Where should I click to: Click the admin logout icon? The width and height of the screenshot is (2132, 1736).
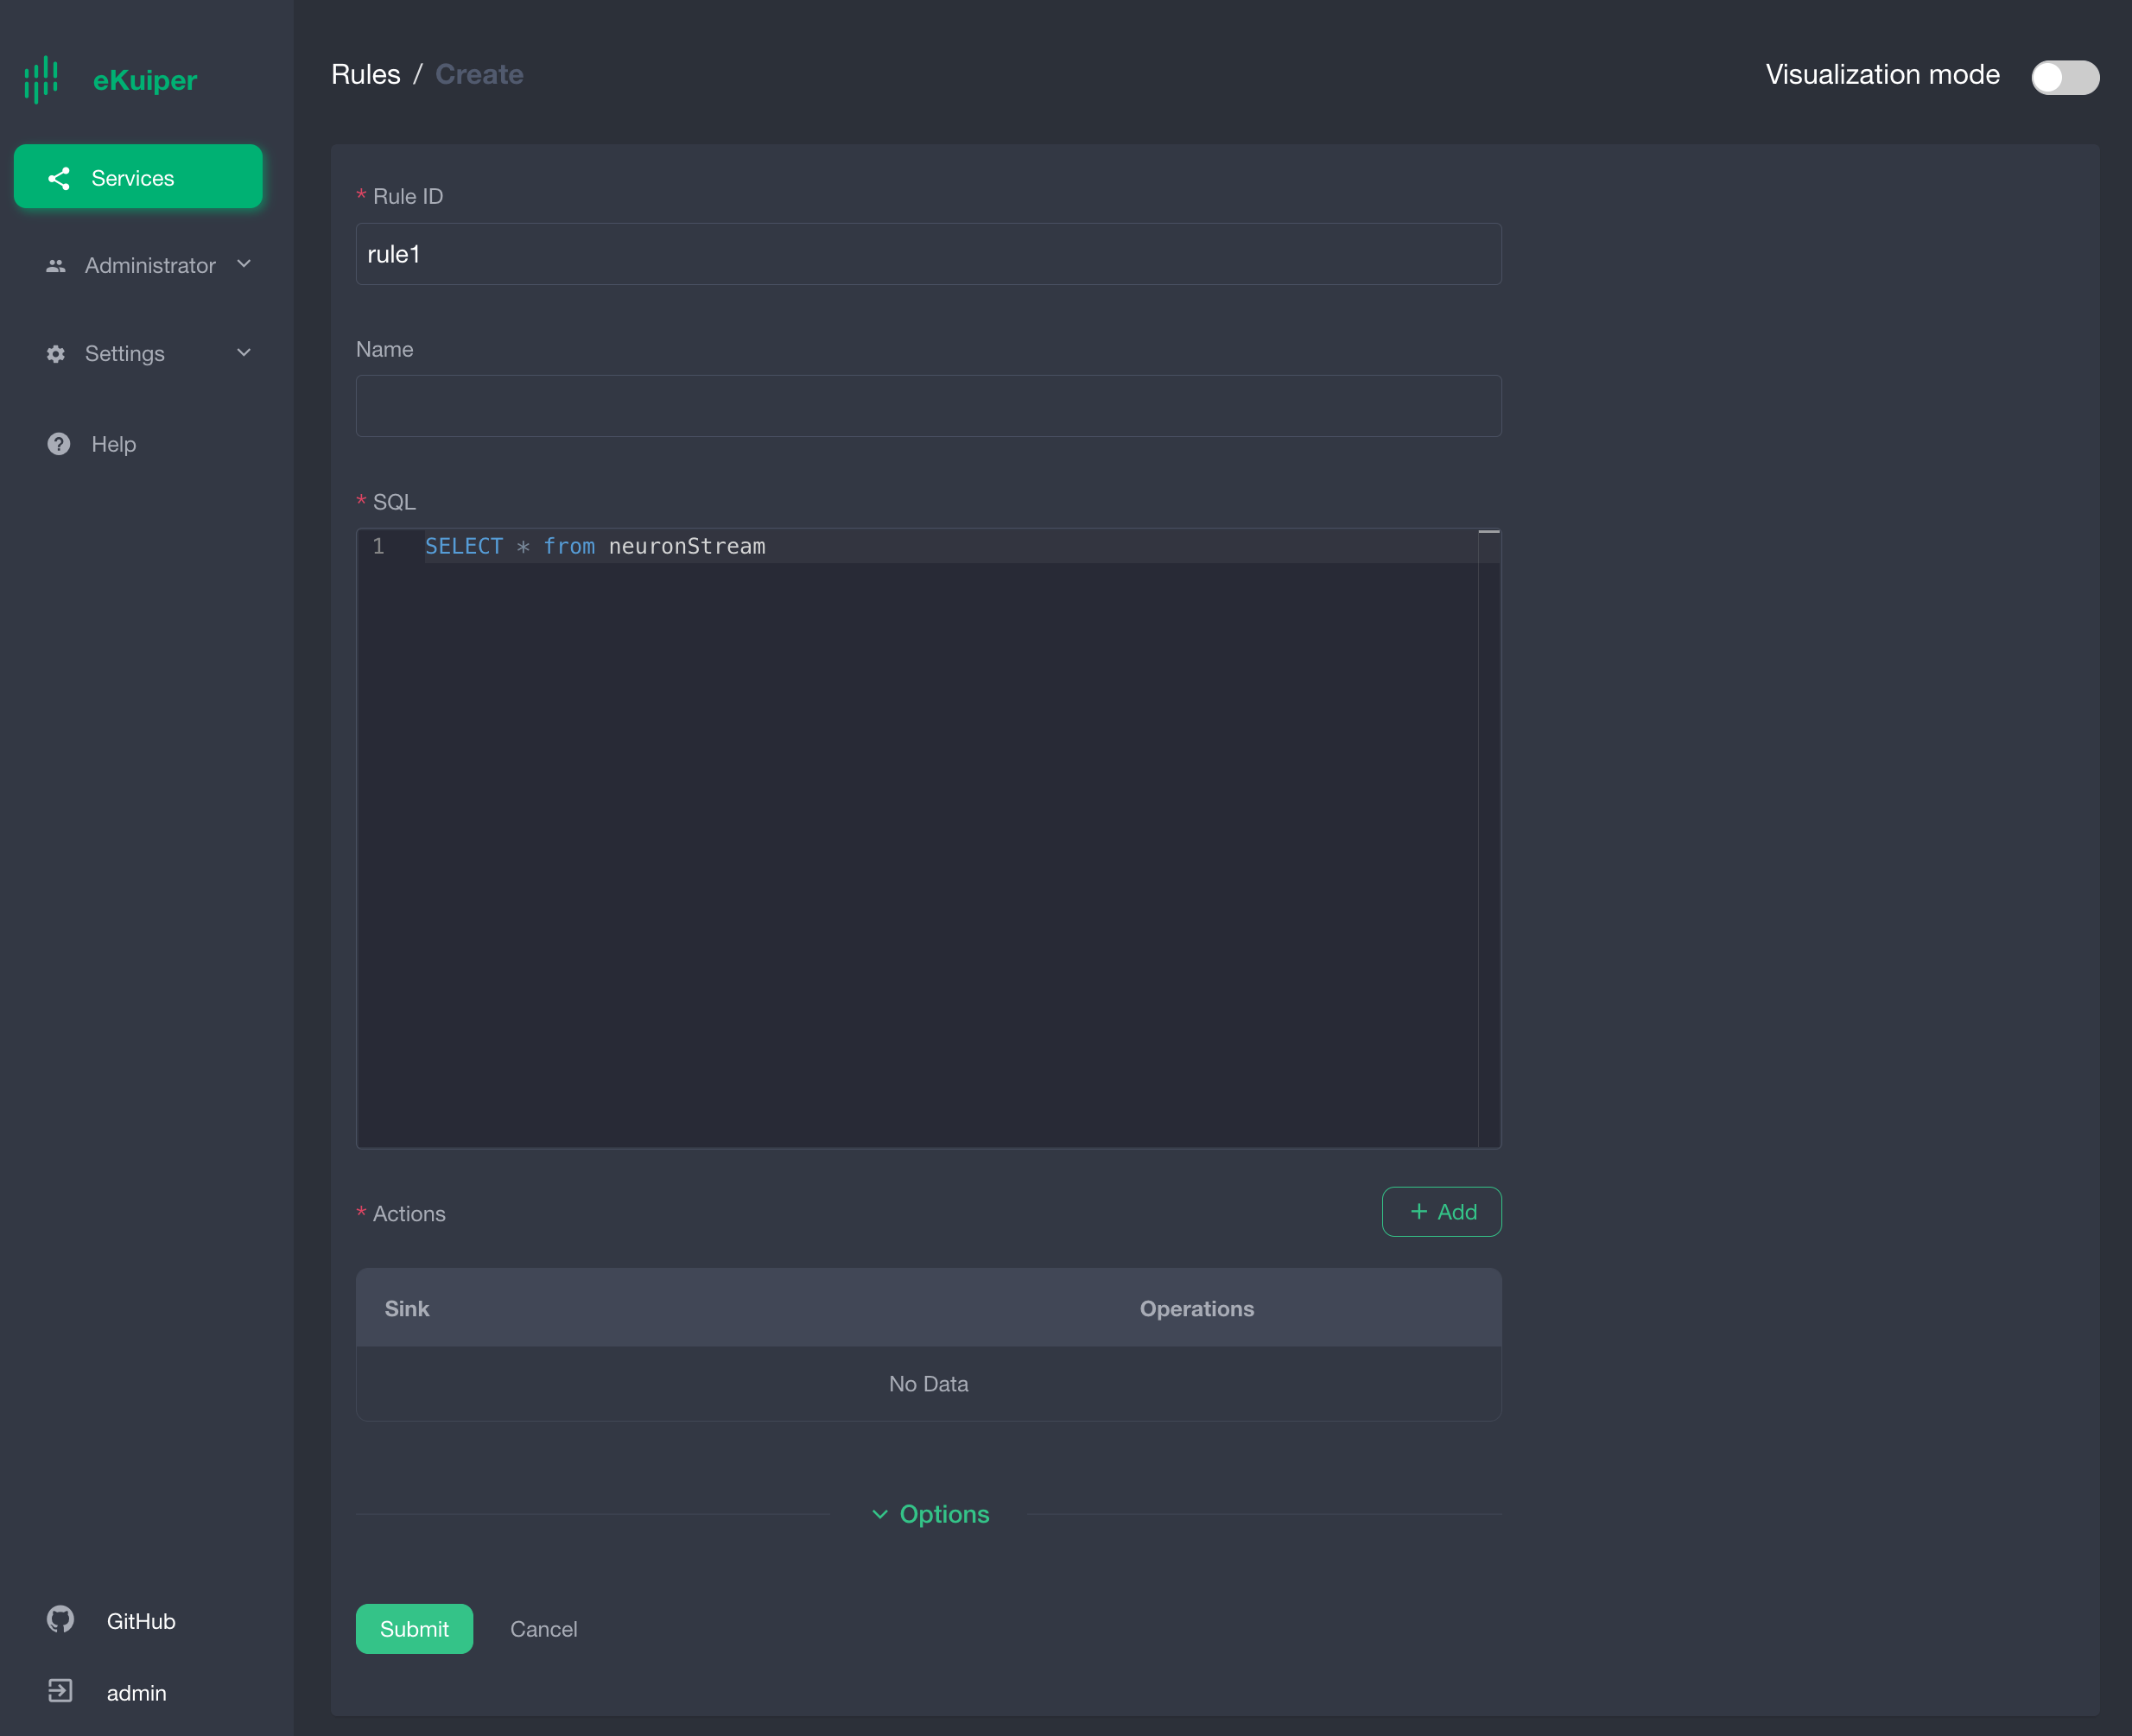(x=60, y=1691)
